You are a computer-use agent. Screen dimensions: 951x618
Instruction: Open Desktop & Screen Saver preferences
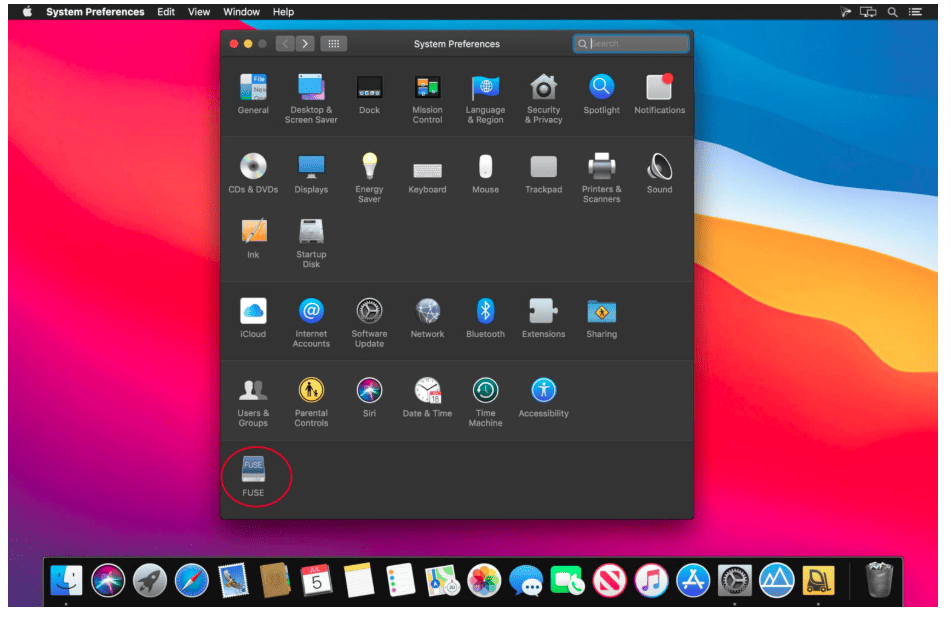point(311,98)
